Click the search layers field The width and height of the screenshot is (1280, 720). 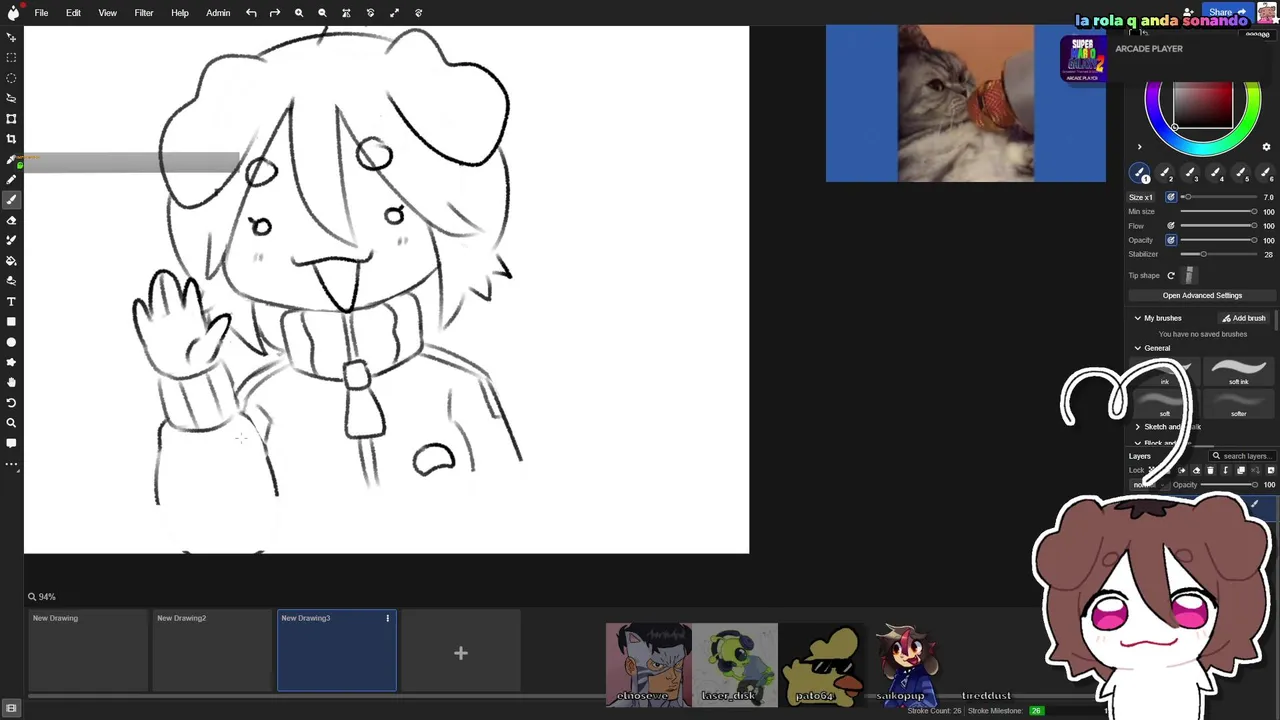click(x=1243, y=456)
